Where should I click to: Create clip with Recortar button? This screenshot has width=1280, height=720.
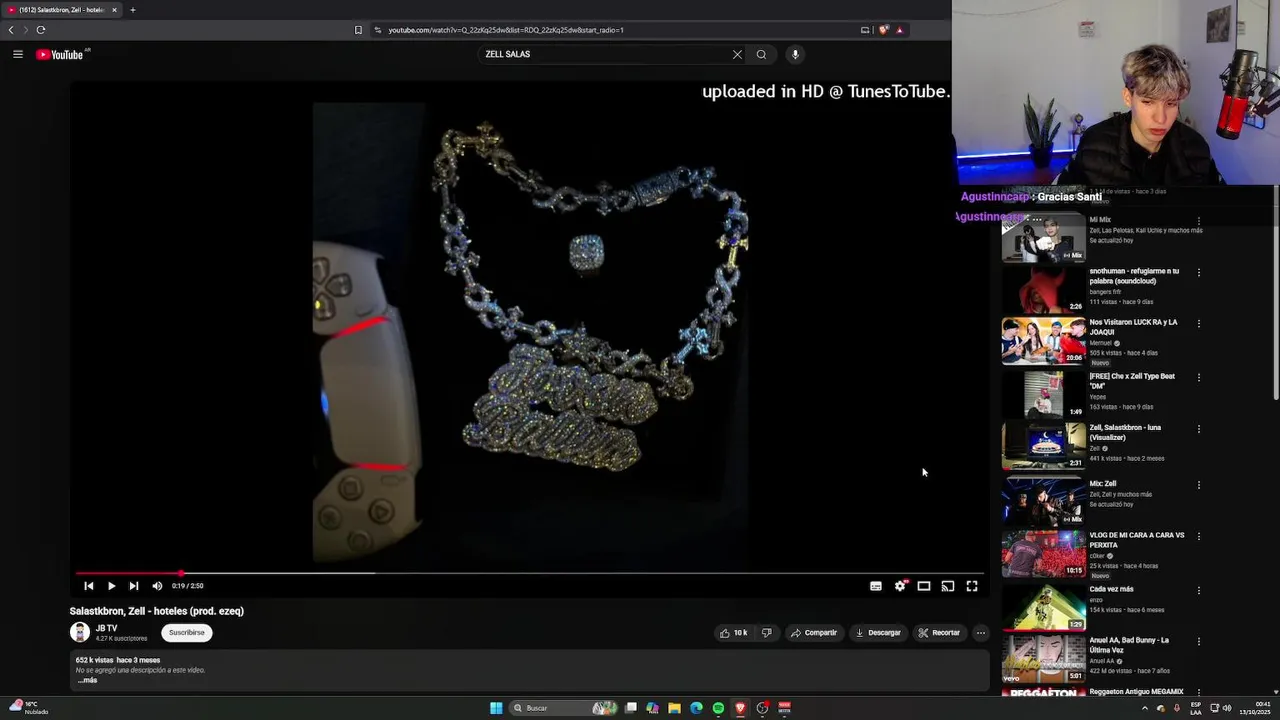[939, 632]
